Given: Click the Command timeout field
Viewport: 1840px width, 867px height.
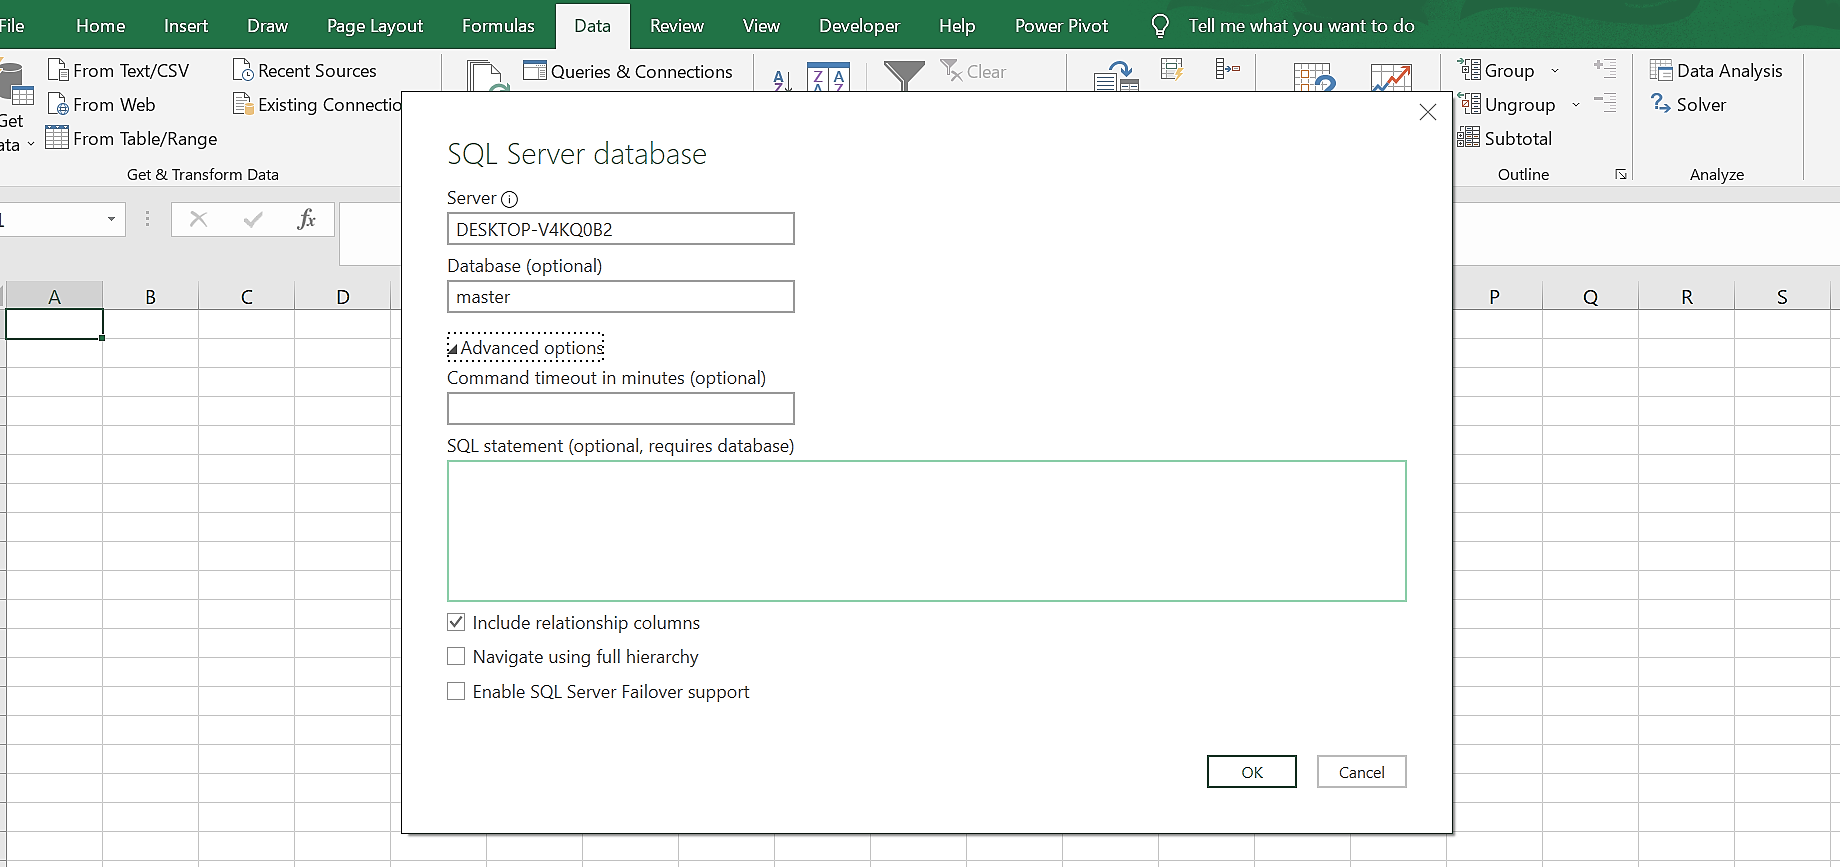Looking at the screenshot, I should coord(621,409).
